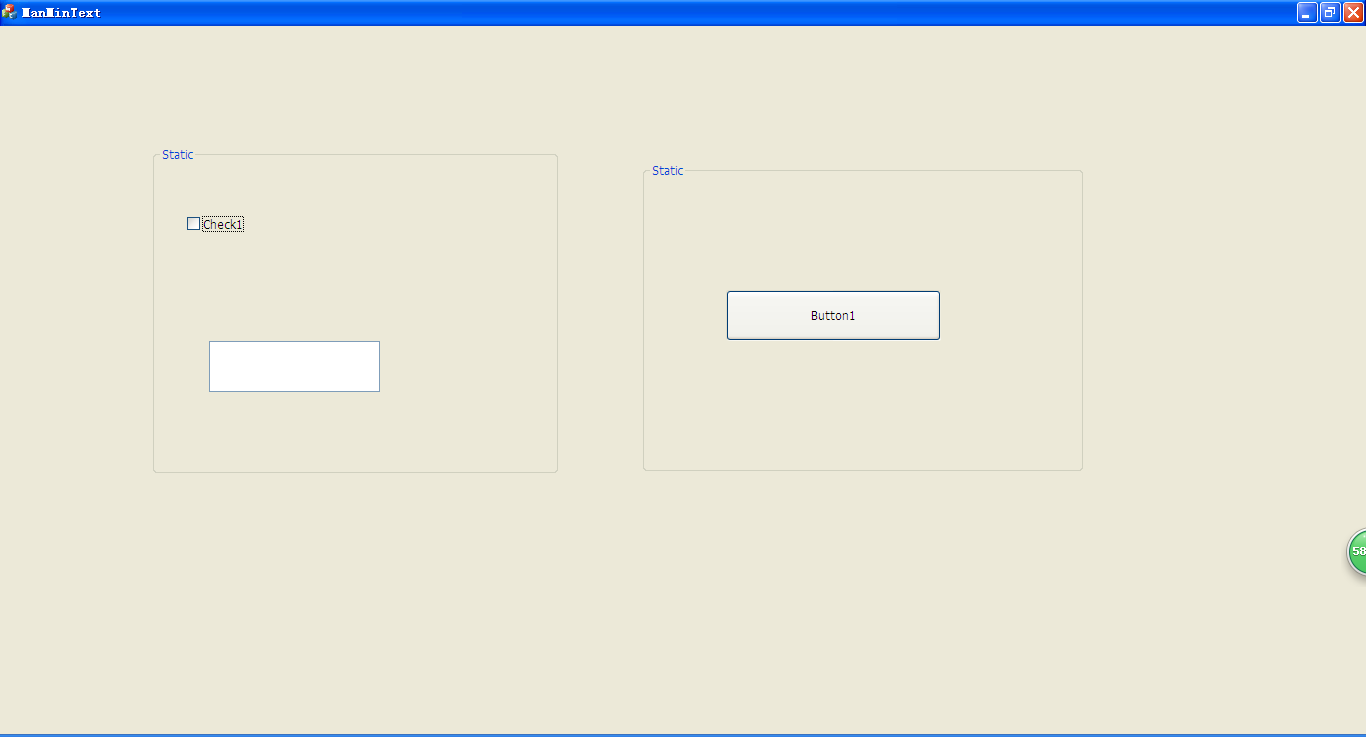Close the MaxMinText window
The width and height of the screenshot is (1366, 737).
point(1353,12)
